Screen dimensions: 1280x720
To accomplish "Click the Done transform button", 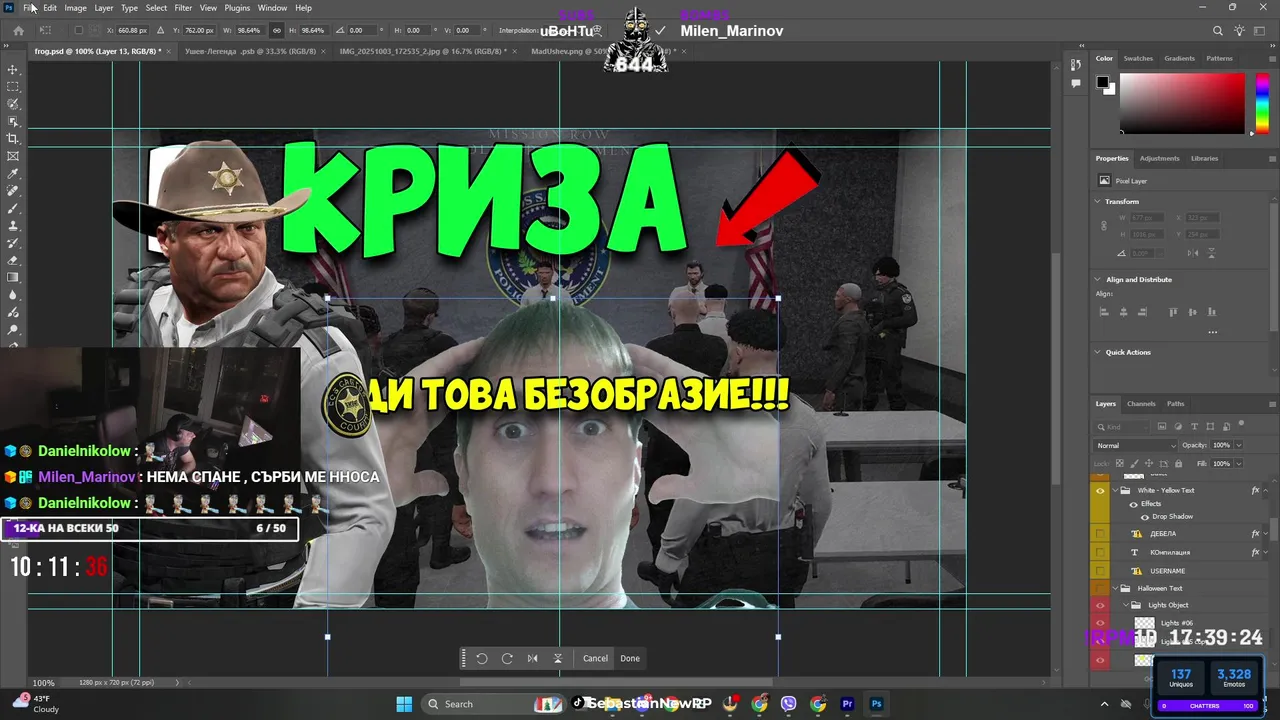I will pos(630,658).
